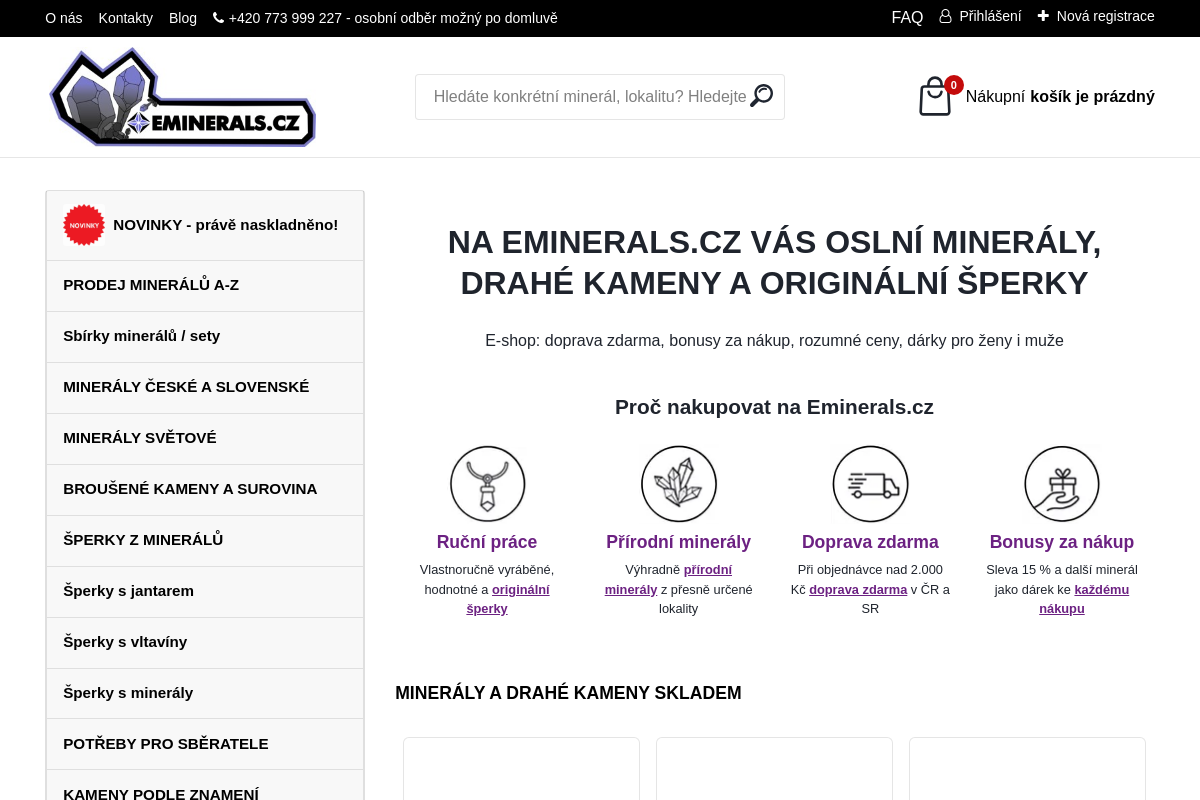1200x800 pixels.
Task: Click the Přírodní minerály heading
Action: click(x=679, y=542)
